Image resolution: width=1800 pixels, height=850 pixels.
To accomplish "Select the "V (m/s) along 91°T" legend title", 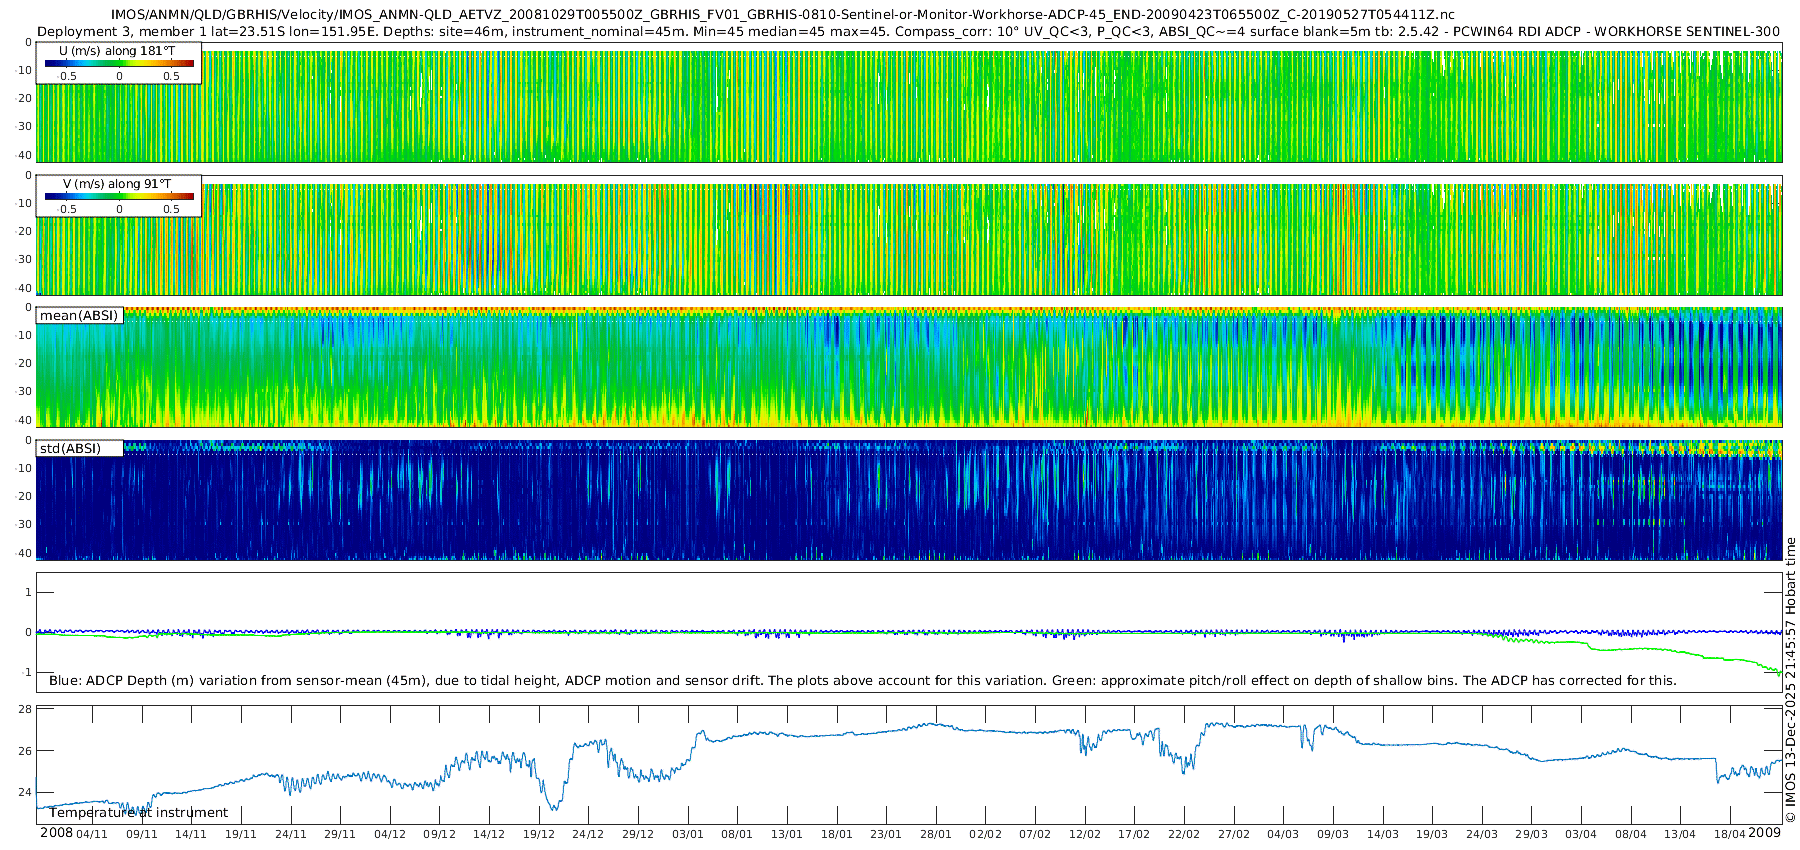I will pos(117,183).
